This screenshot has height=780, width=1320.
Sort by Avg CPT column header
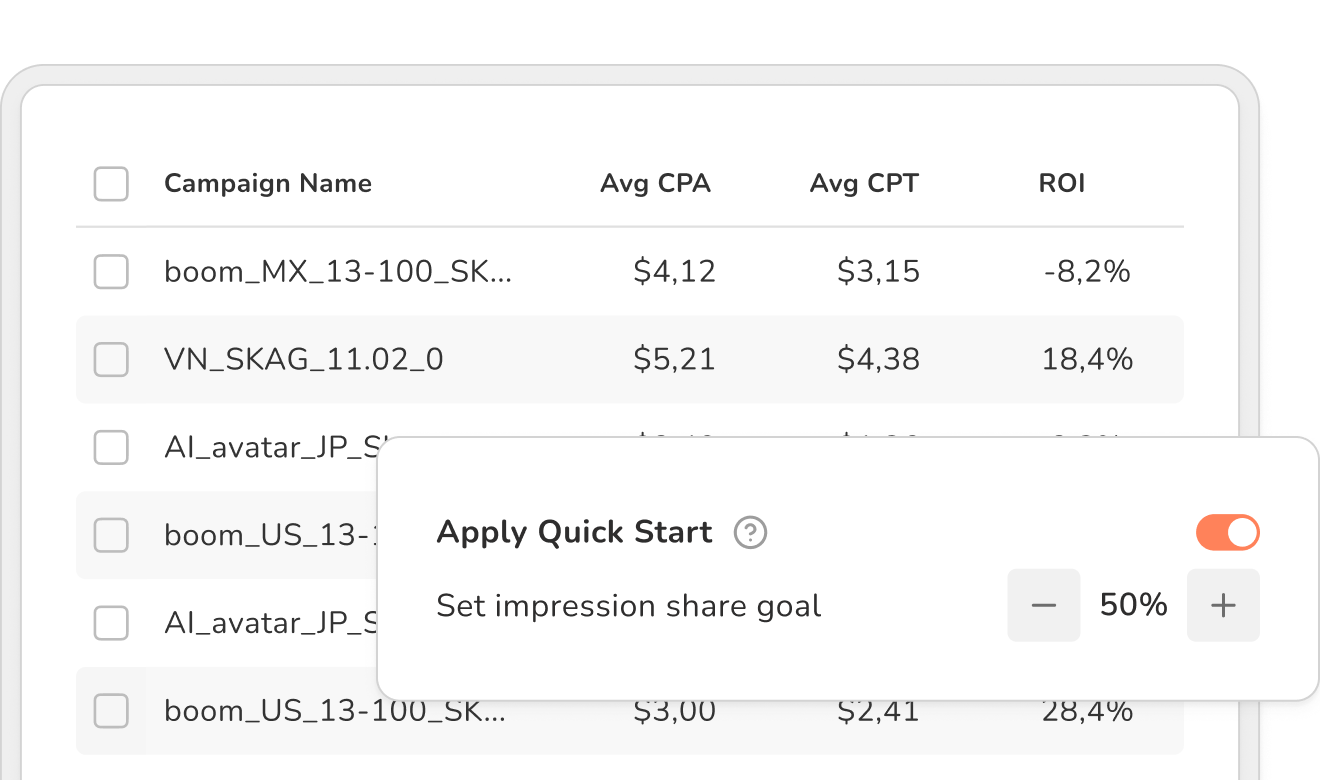tap(864, 184)
